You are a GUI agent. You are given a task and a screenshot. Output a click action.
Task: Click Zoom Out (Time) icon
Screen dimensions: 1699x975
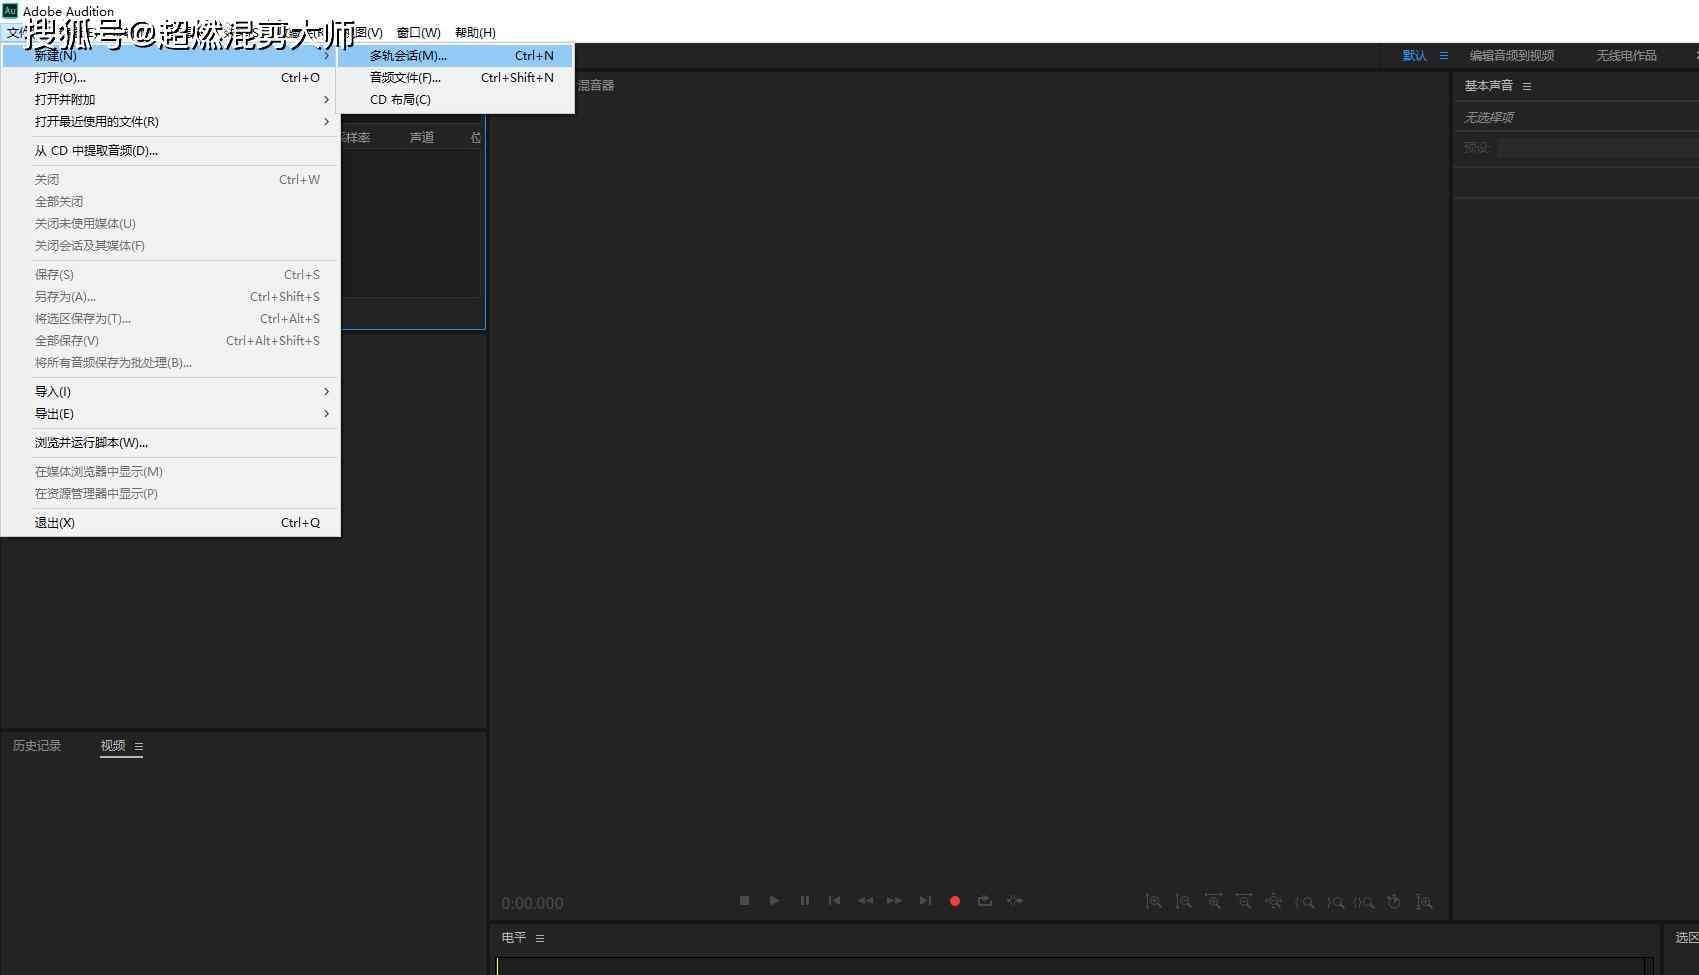tap(1243, 902)
